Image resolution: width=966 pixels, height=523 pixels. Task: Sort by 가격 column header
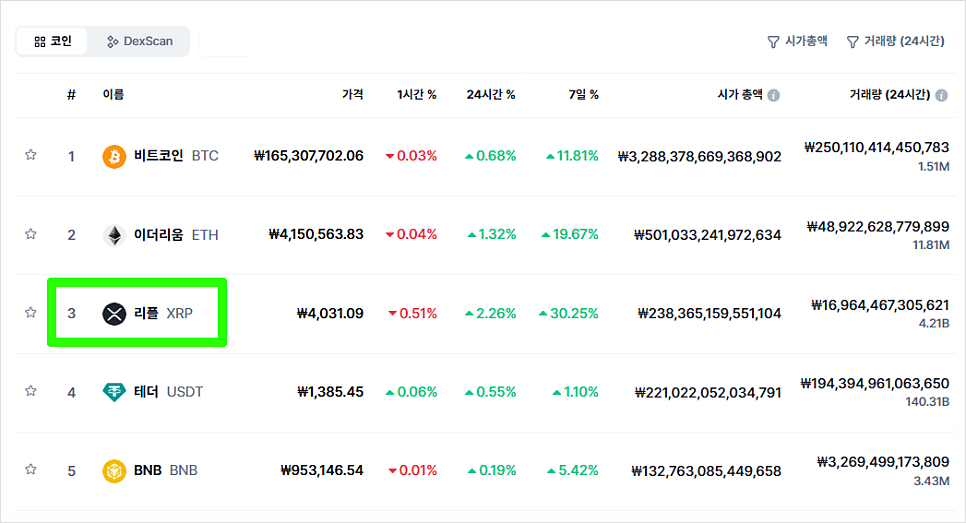[x=352, y=94]
